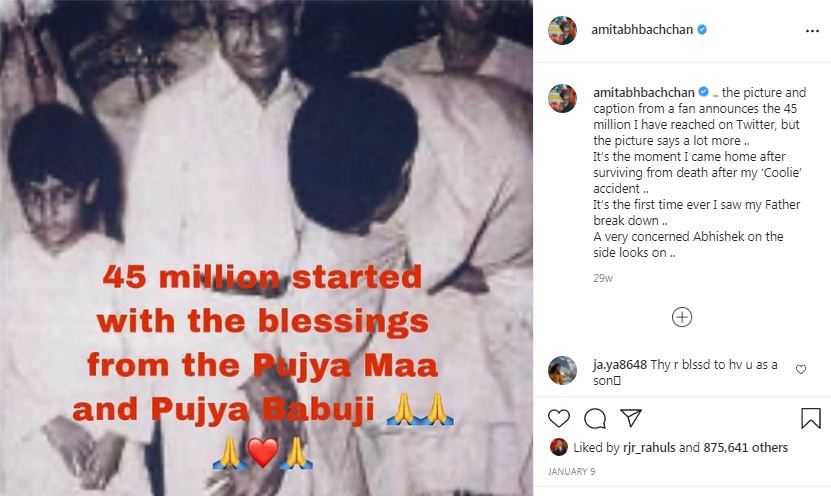Click the 29w caption timestamp
Image resolution: width=831 pixels, height=496 pixels.
603,278
